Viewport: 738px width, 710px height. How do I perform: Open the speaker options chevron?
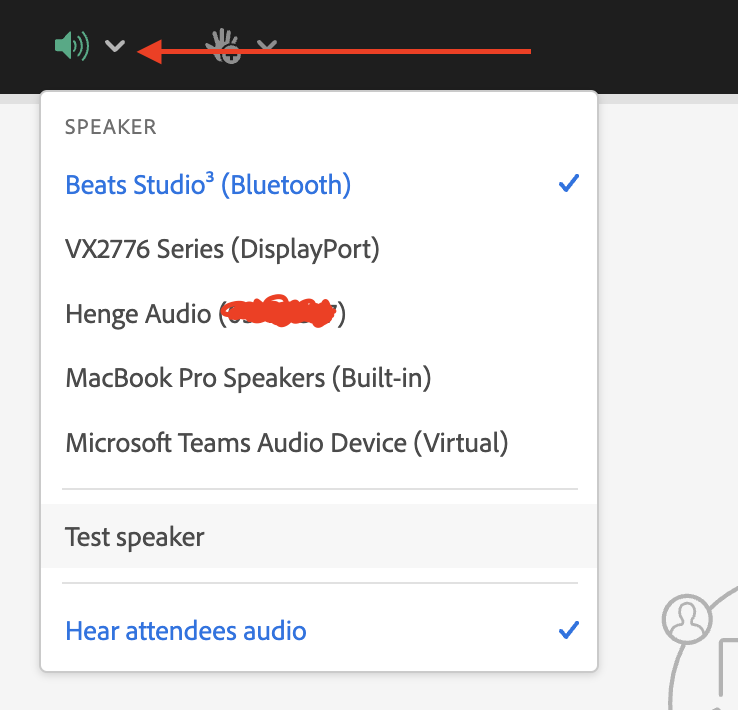(115, 46)
